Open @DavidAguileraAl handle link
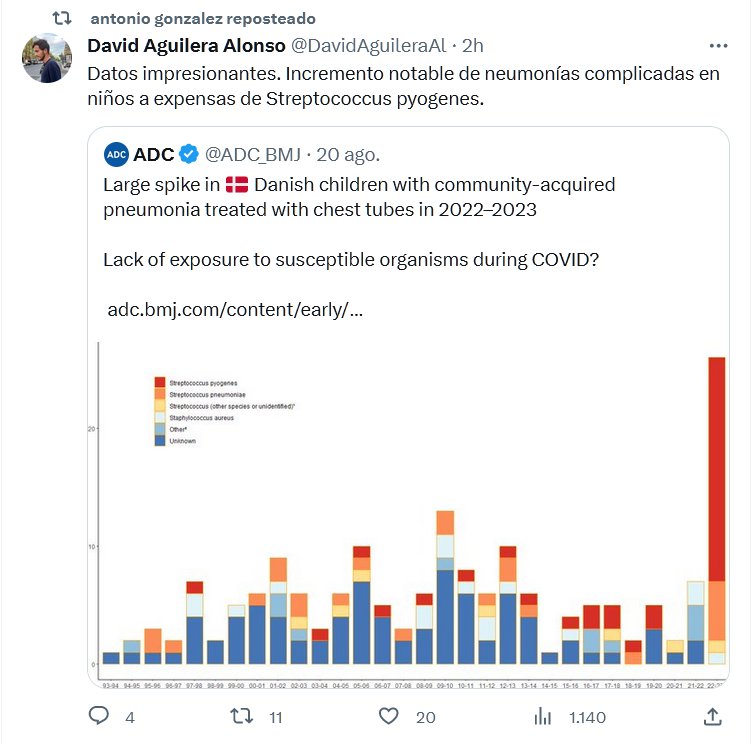The height and width of the screenshot is (744, 756). (x=368, y=46)
